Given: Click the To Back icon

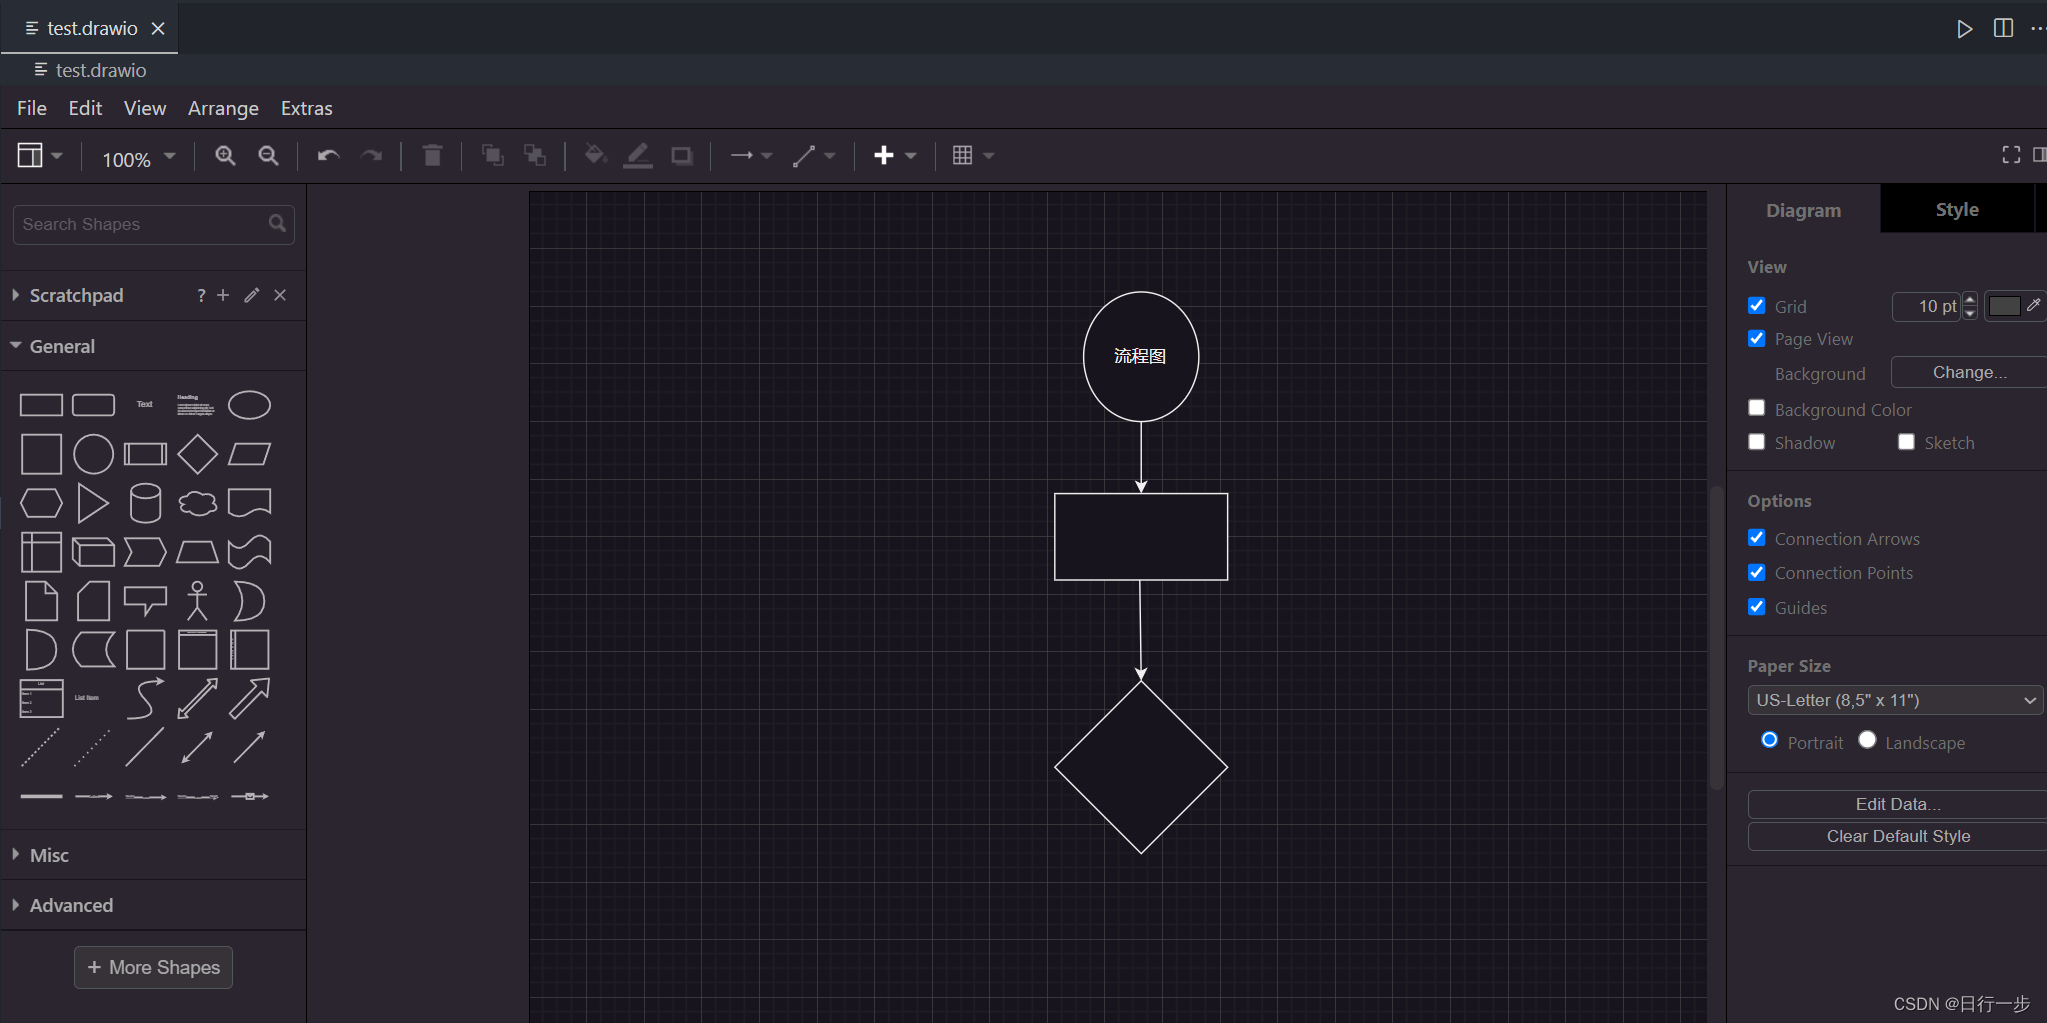Looking at the screenshot, I should coord(535,155).
